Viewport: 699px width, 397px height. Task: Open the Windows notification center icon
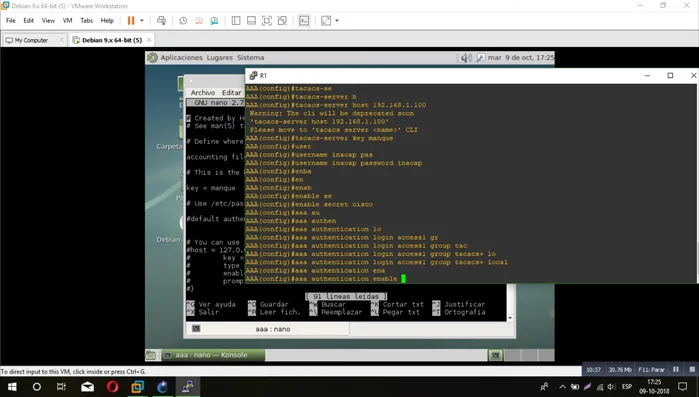click(x=683, y=387)
